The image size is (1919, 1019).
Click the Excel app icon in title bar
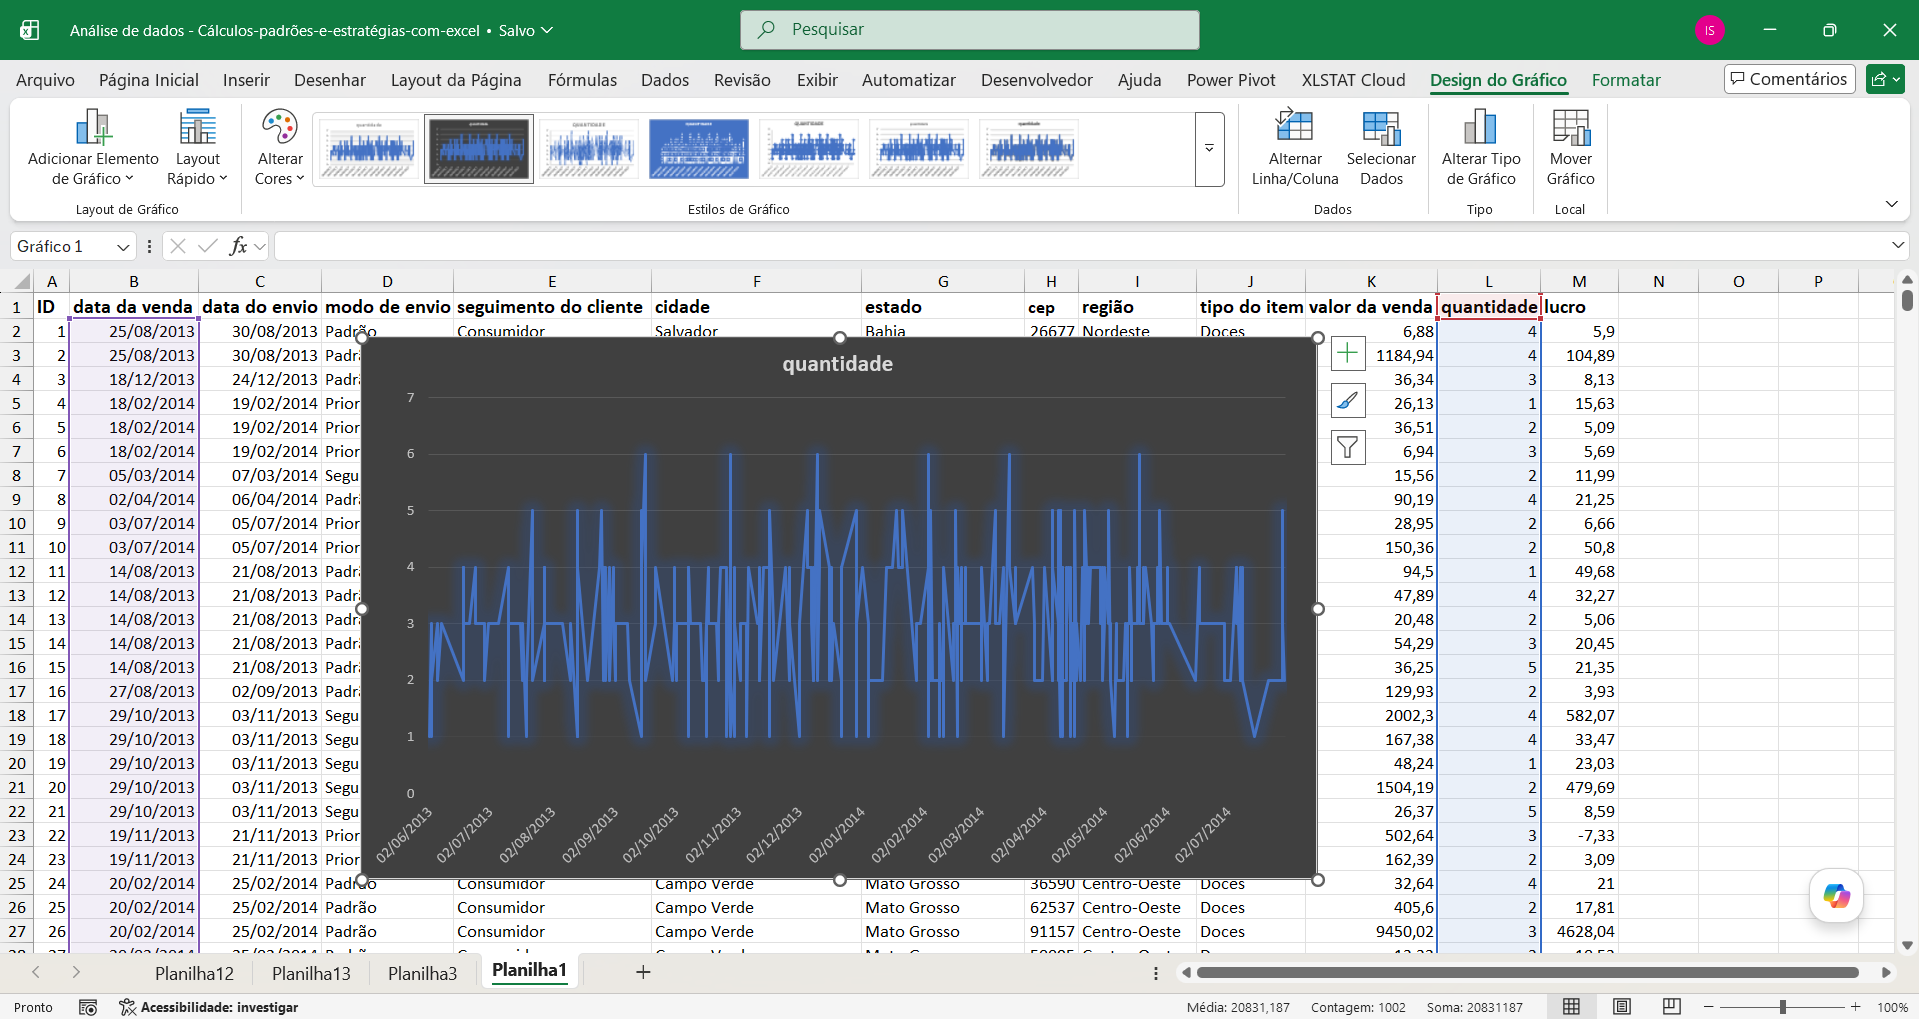(x=30, y=30)
